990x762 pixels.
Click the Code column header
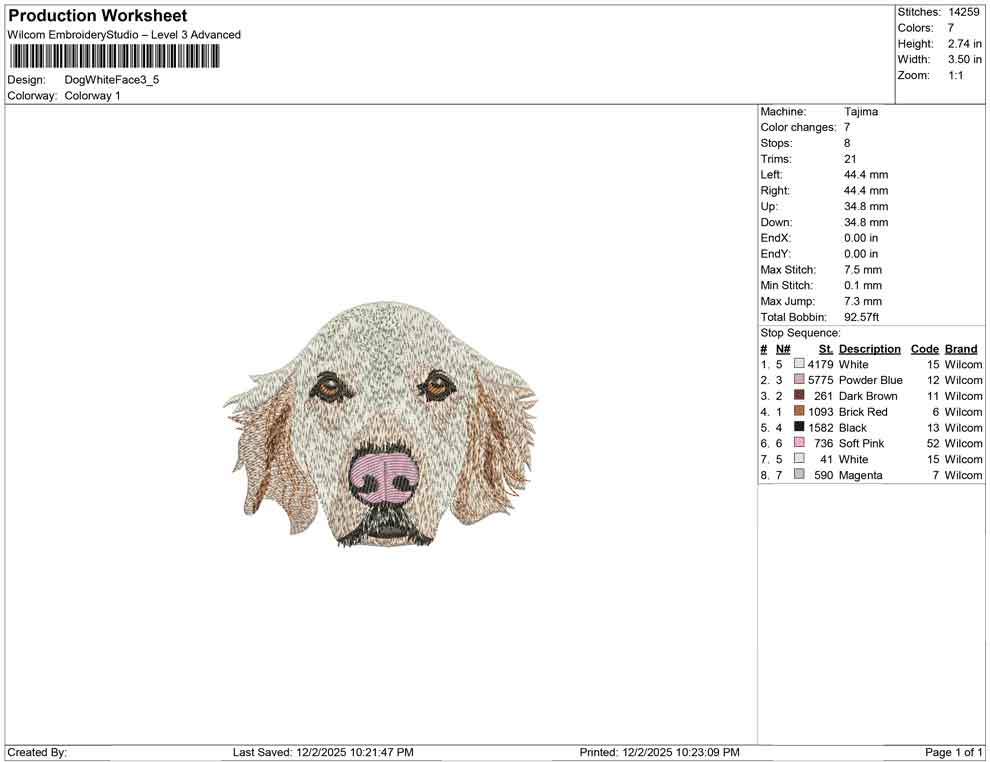[924, 348]
